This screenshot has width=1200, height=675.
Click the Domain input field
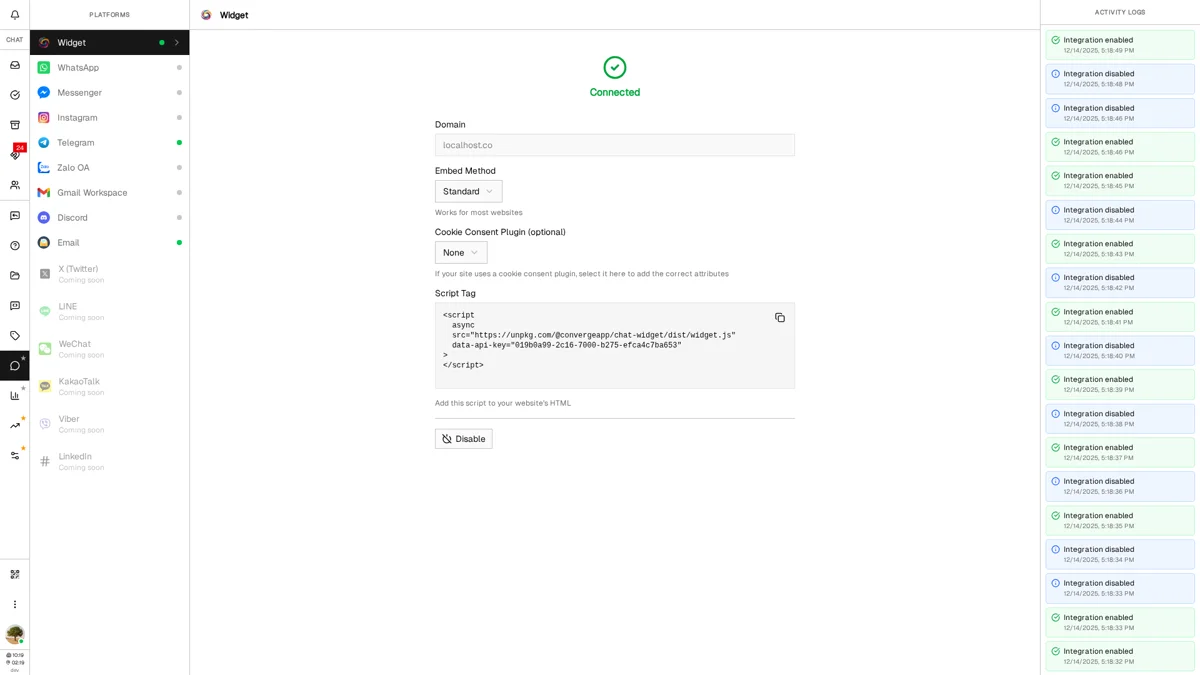pyautogui.click(x=614, y=145)
